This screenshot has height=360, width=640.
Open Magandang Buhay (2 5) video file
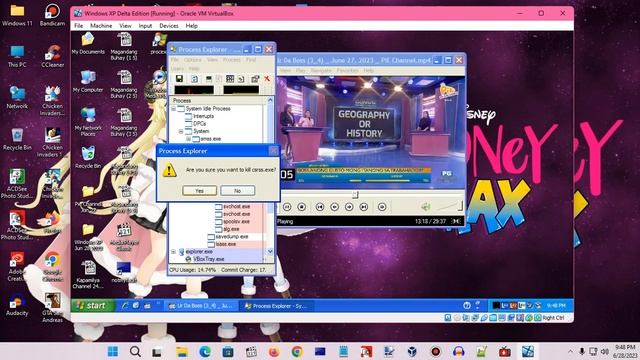click(124, 84)
